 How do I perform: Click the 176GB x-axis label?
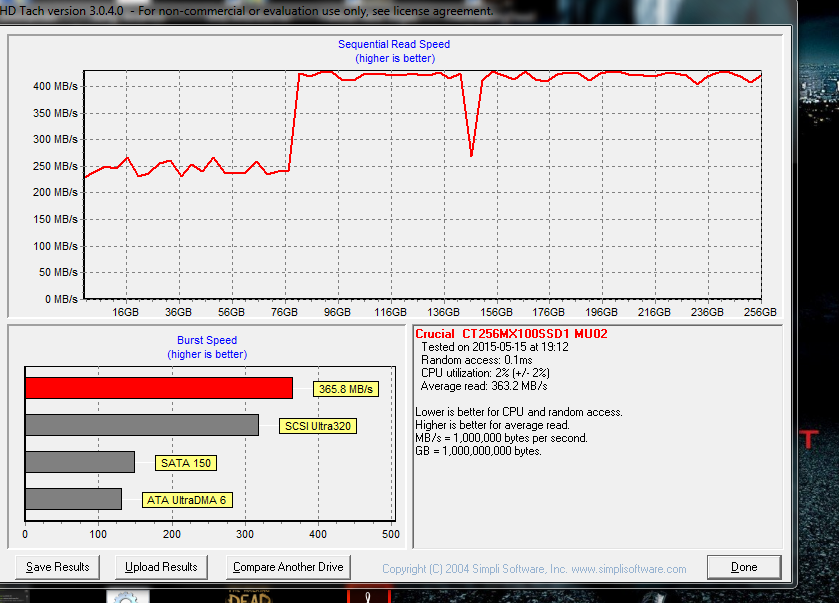pos(548,312)
